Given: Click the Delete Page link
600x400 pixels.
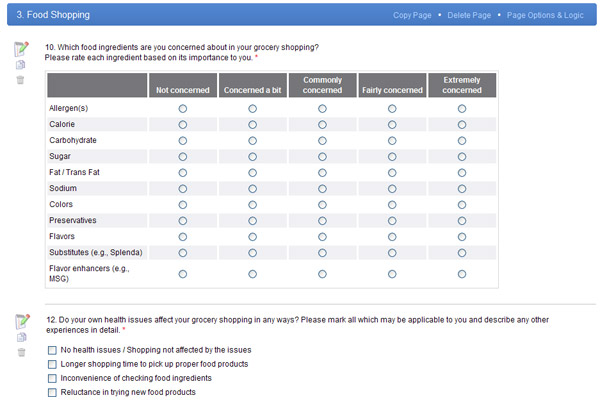Looking at the screenshot, I should click(469, 15).
